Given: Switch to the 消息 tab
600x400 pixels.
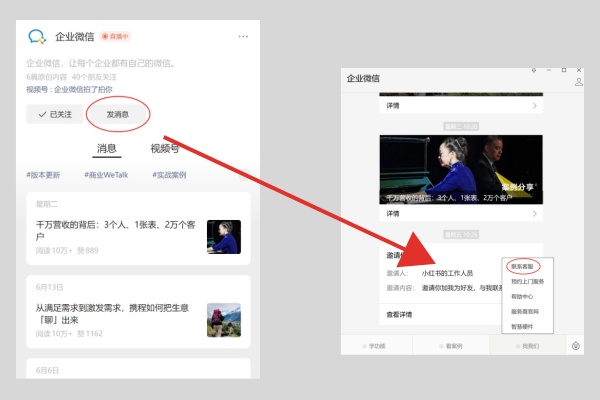Looking at the screenshot, I should [107, 149].
